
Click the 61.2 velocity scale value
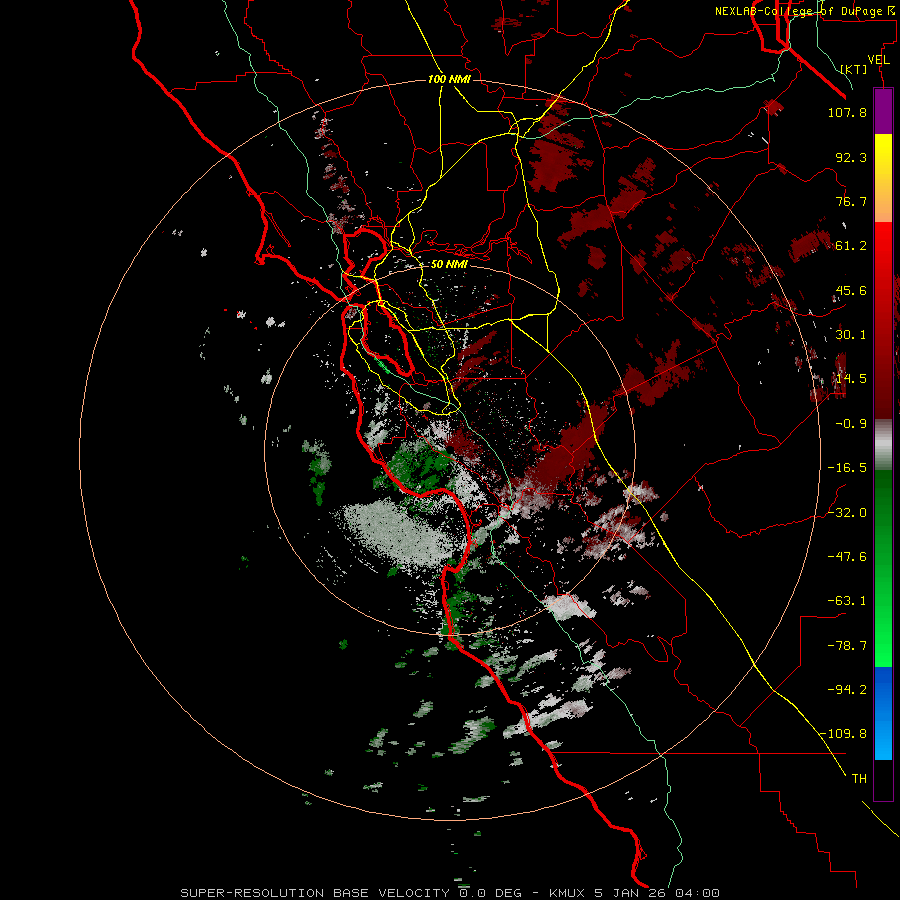pyautogui.click(x=851, y=246)
